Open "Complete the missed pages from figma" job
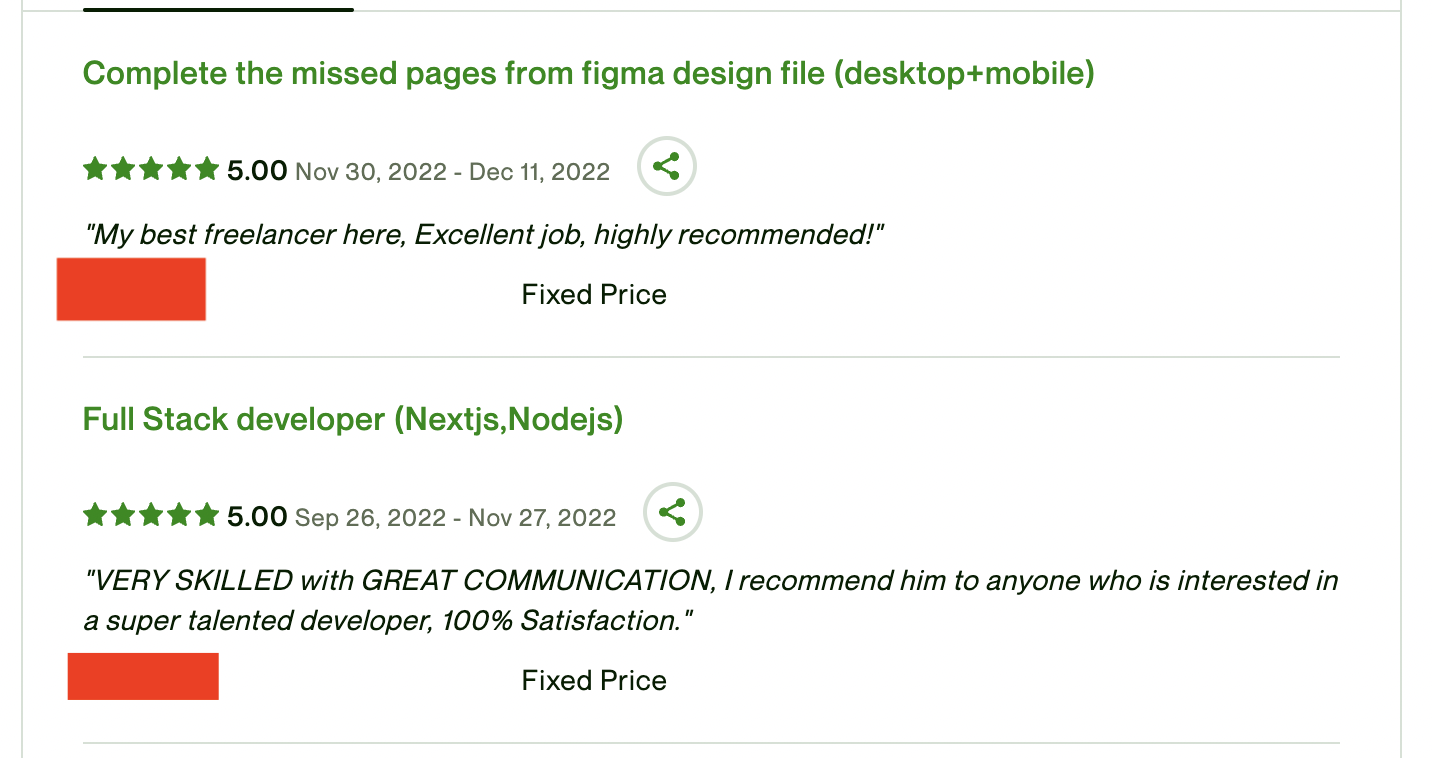 coord(588,73)
